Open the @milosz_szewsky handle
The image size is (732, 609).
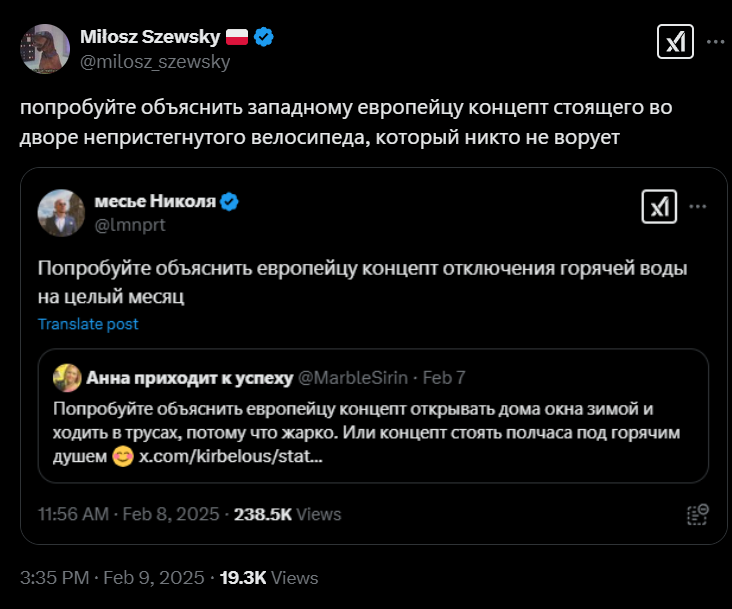pyautogui.click(x=155, y=61)
